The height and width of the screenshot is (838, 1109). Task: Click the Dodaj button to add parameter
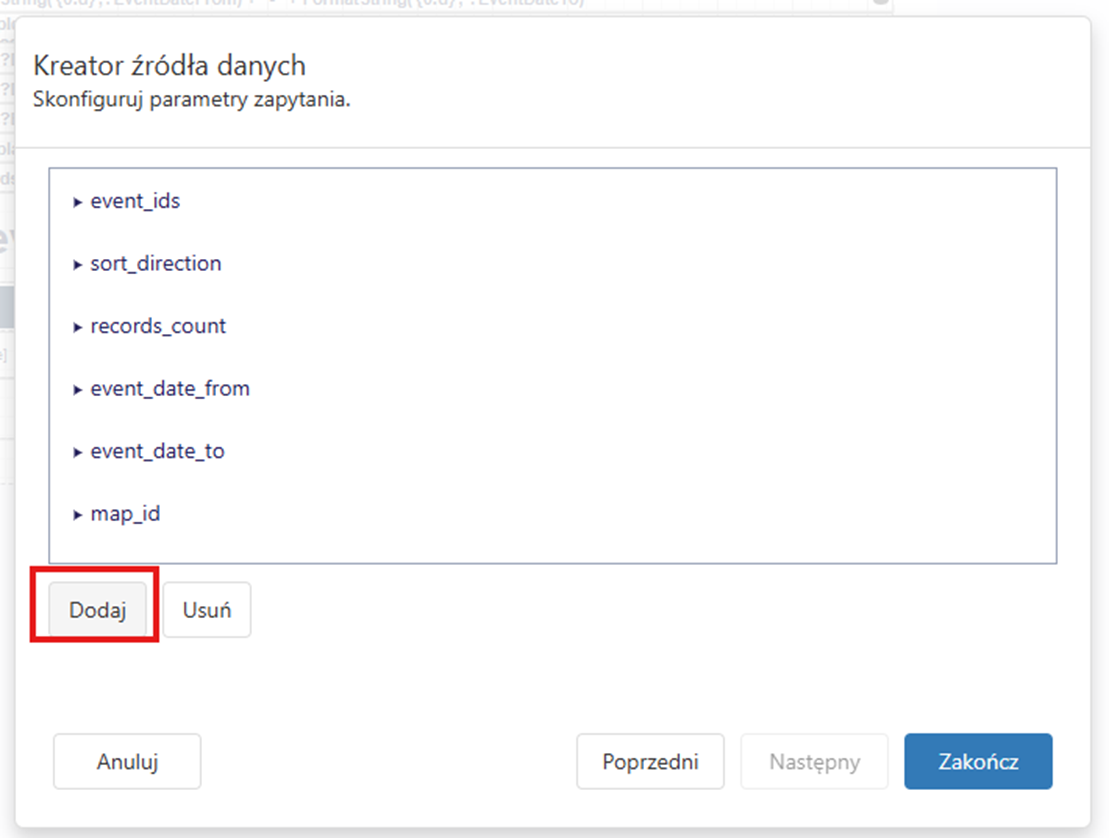click(x=98, y=610)
